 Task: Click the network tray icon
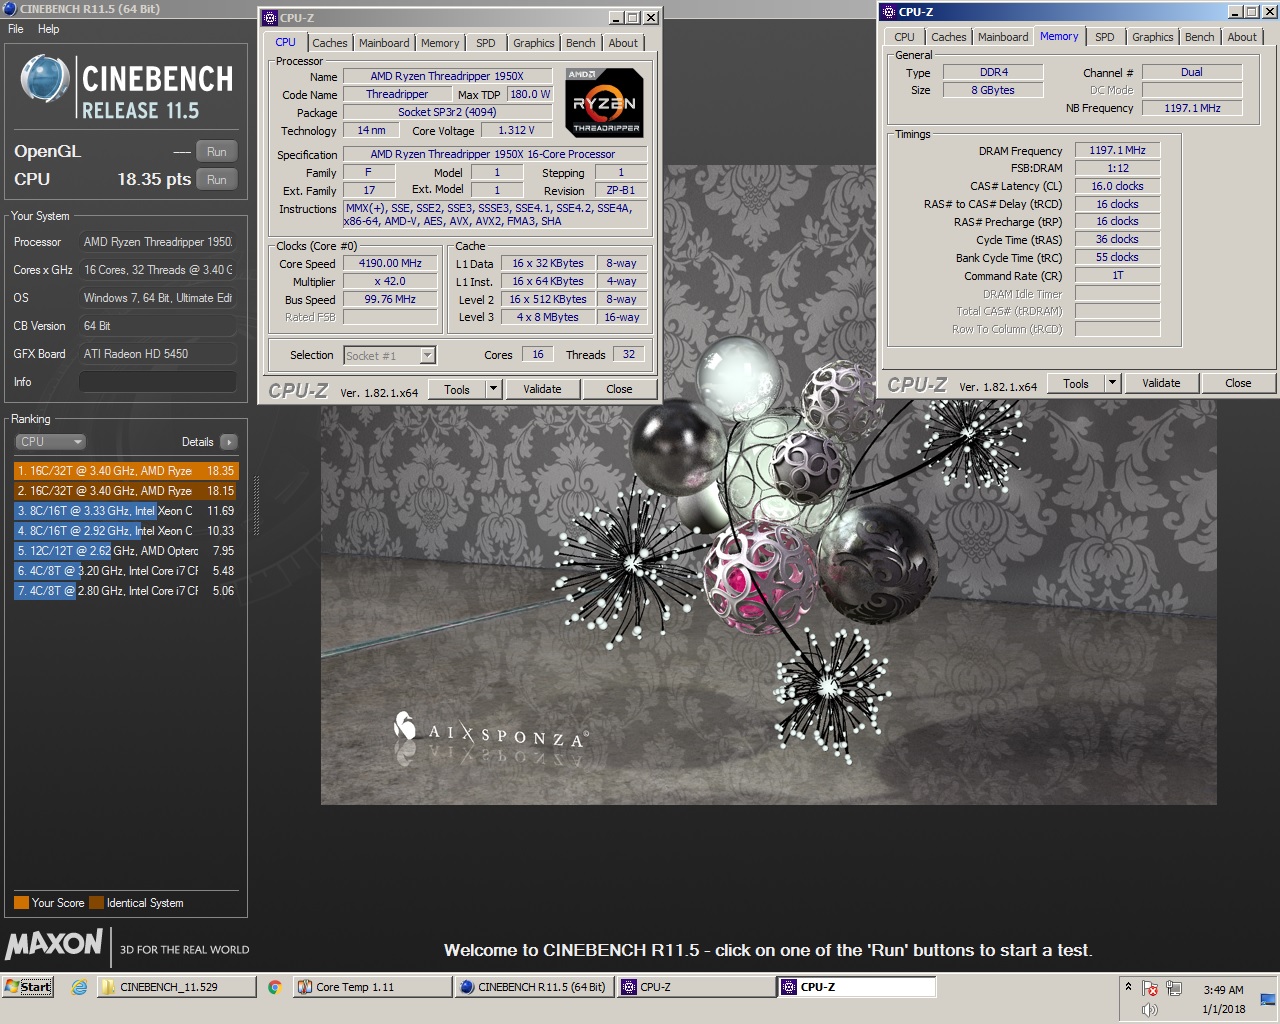point(1174,989)
